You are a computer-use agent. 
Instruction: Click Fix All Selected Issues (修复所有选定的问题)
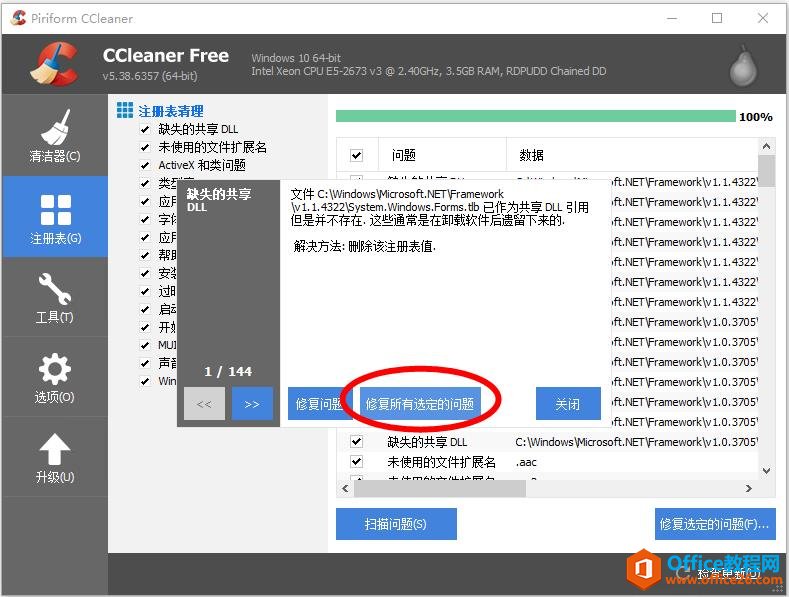[x=420, y=404]
